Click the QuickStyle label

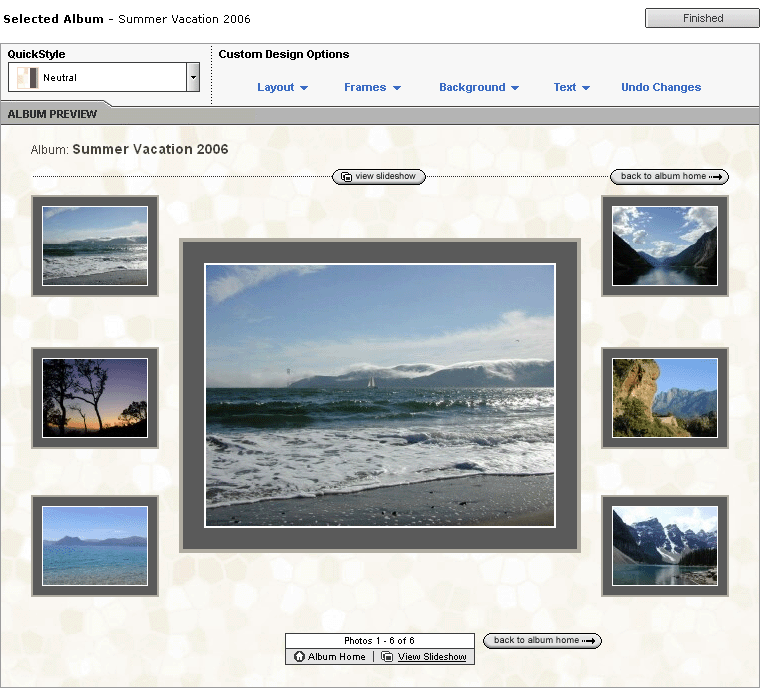[36, 54]
